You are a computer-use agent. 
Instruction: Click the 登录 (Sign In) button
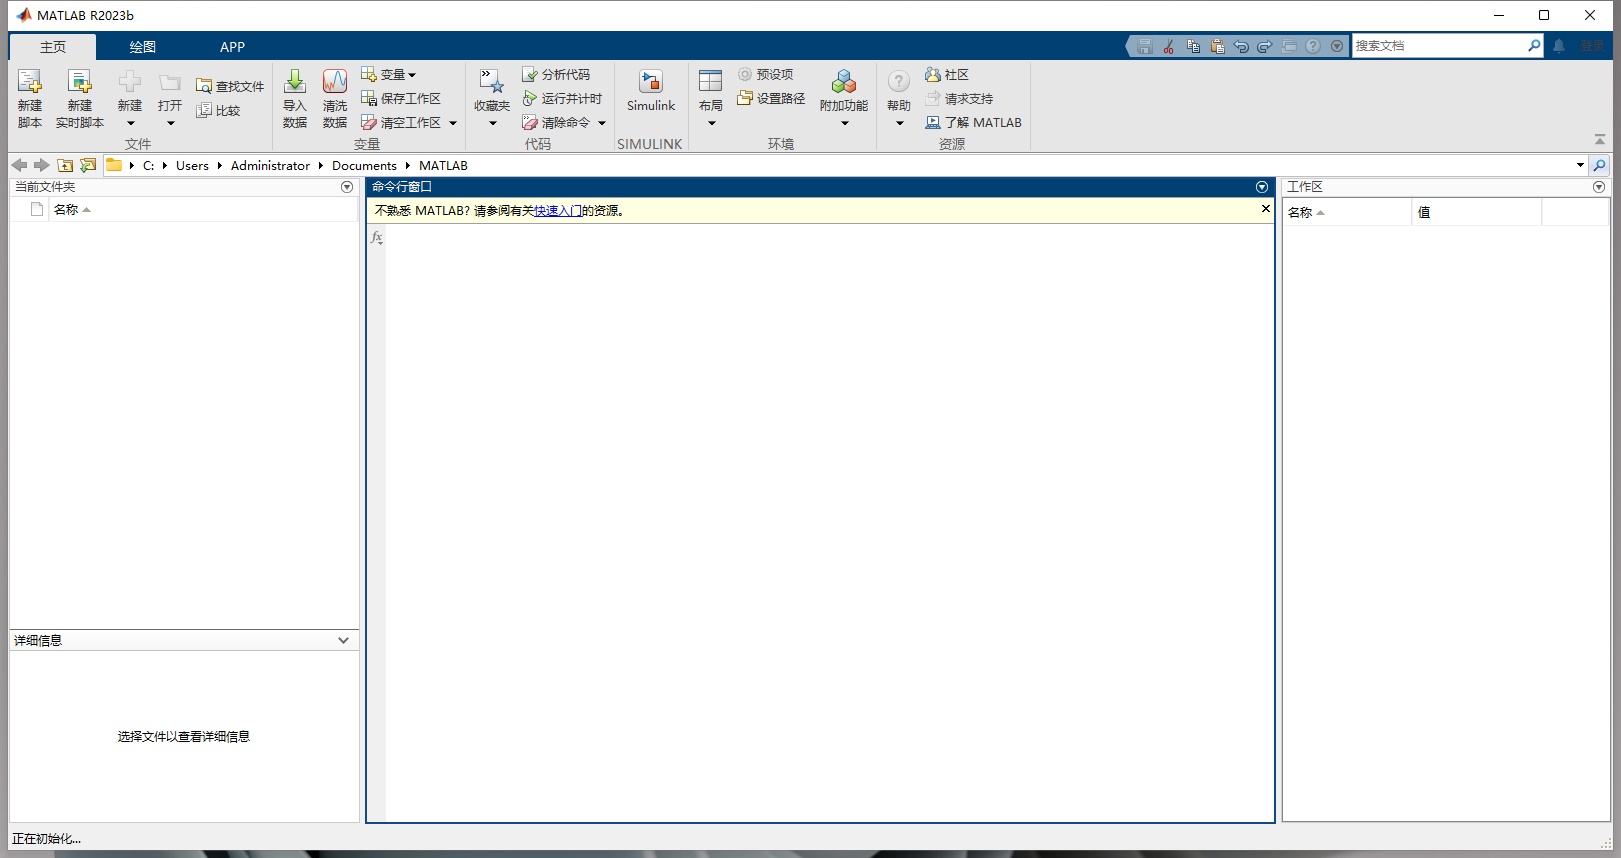pyautogui.click(x=1592, y=46)
